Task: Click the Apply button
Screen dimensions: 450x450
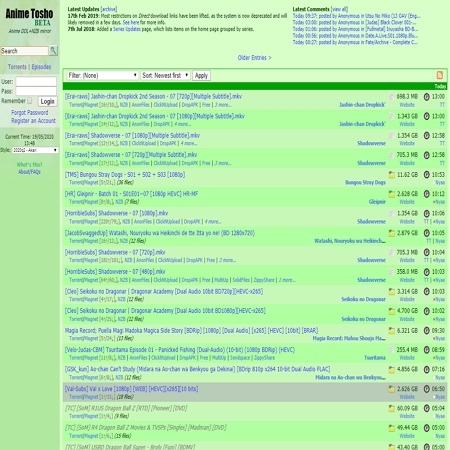Action: tap(201, 76)
